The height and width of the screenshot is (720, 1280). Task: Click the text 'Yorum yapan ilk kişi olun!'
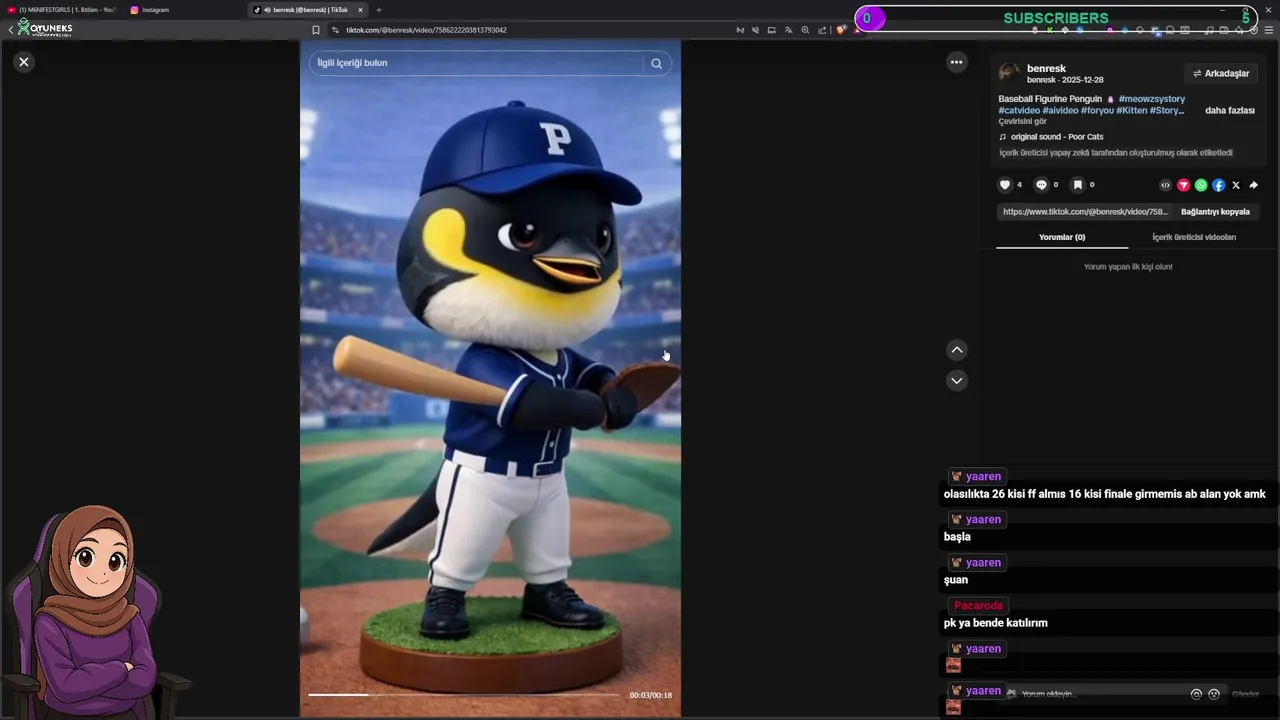[1128, 267]
